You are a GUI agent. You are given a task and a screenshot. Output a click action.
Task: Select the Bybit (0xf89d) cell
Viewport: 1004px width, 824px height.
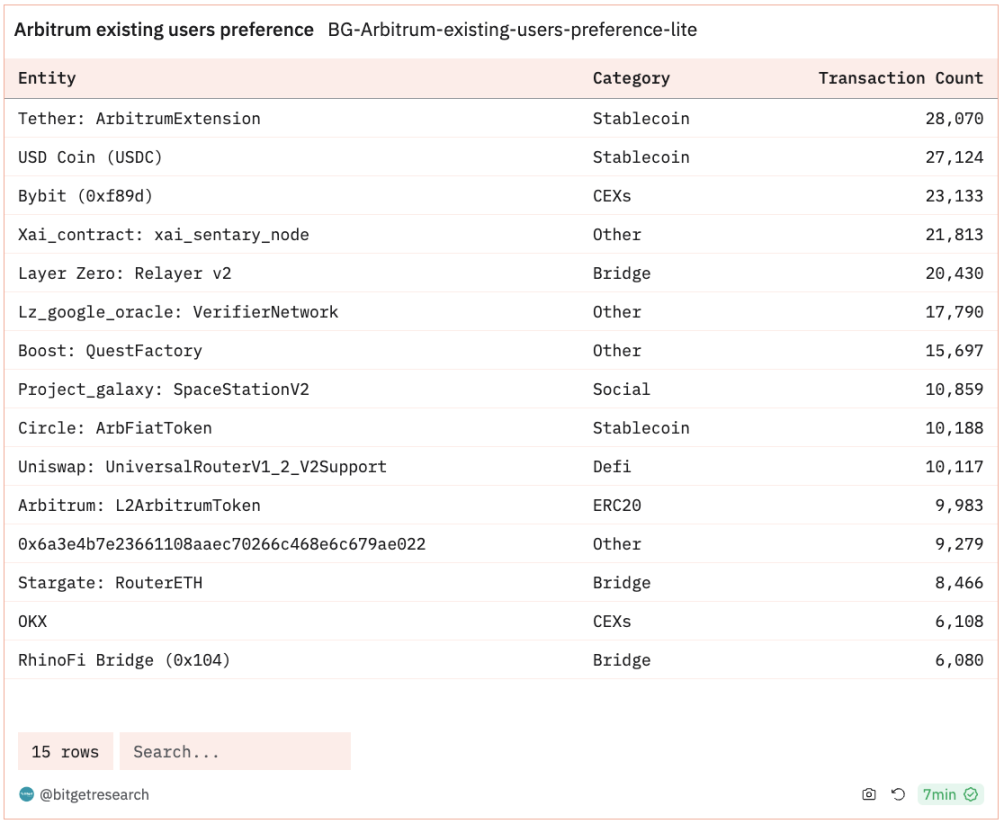(85, 196)
